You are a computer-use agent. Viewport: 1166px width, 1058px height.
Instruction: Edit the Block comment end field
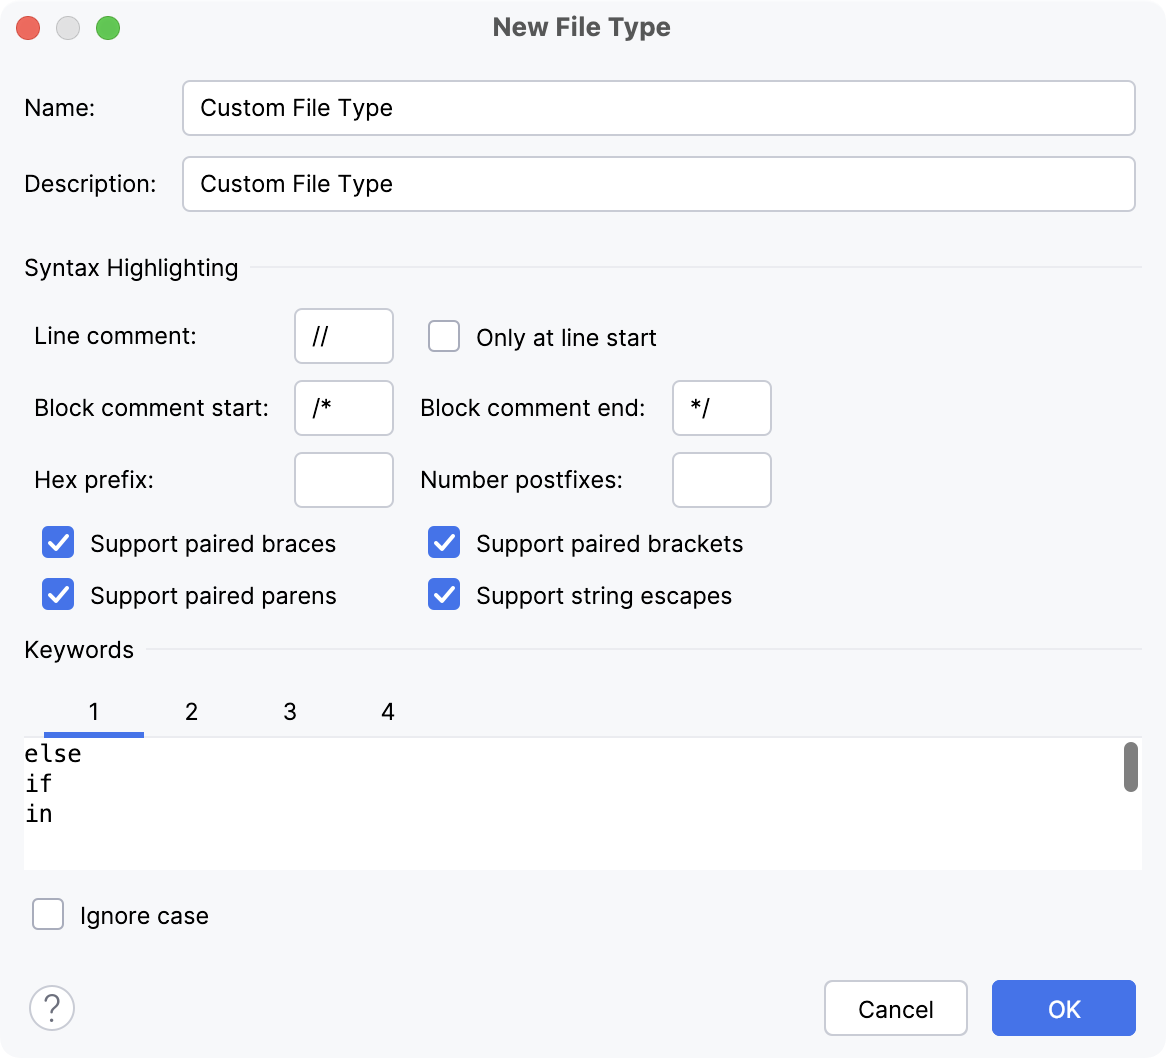coord(721,408)
